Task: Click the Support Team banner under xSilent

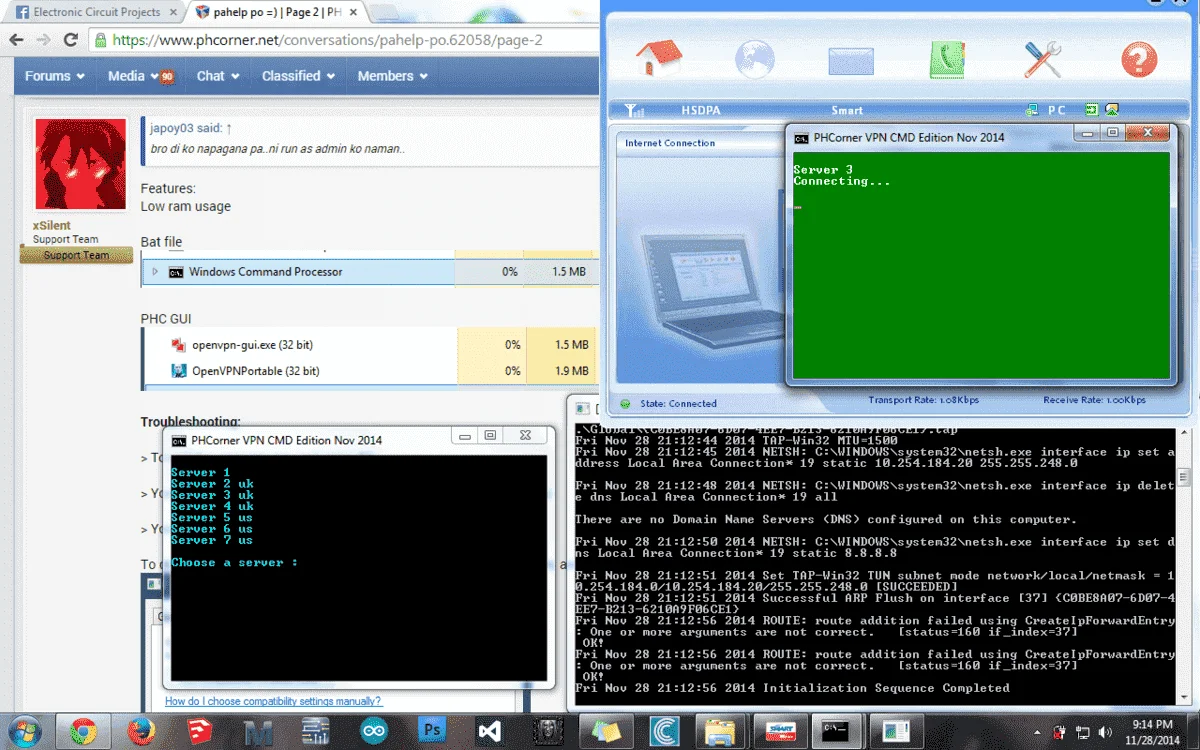Action: [76, 255]
